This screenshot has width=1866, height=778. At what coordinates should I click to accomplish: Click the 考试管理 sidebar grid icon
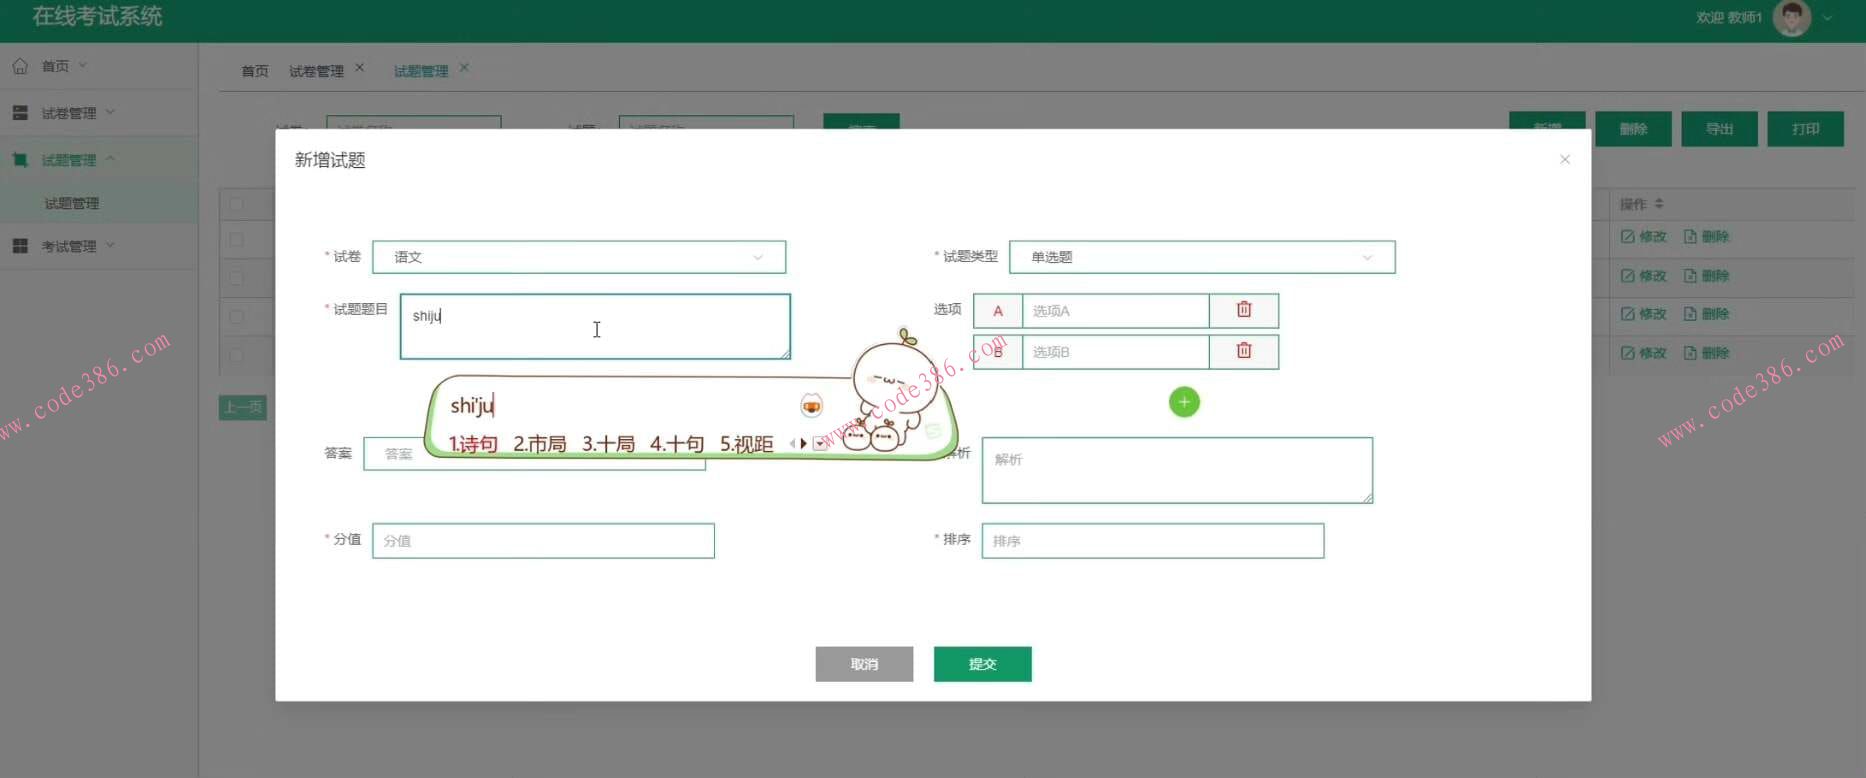pyautogui.click(x=20, y=246)
